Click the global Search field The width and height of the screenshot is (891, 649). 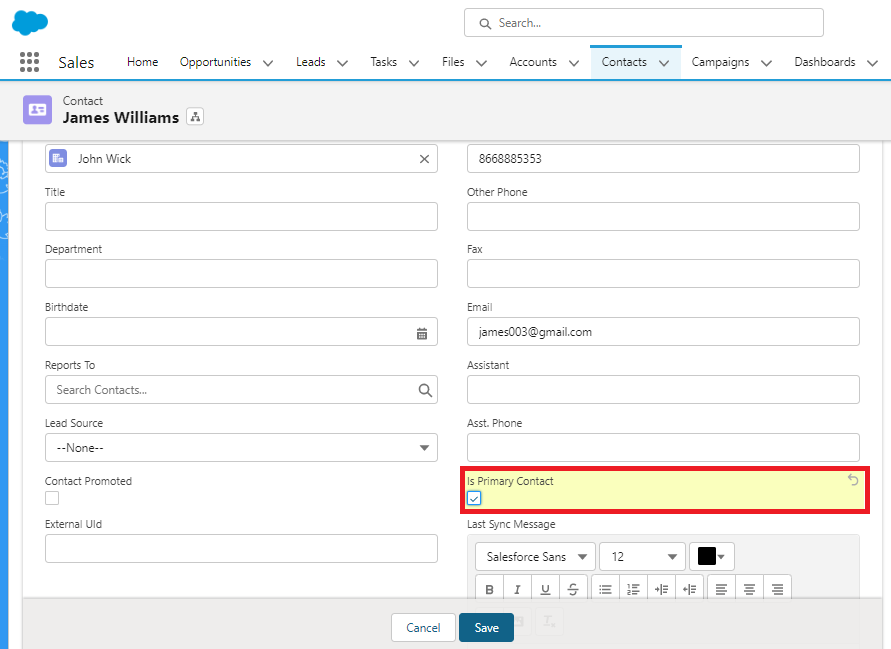point(644,23)
